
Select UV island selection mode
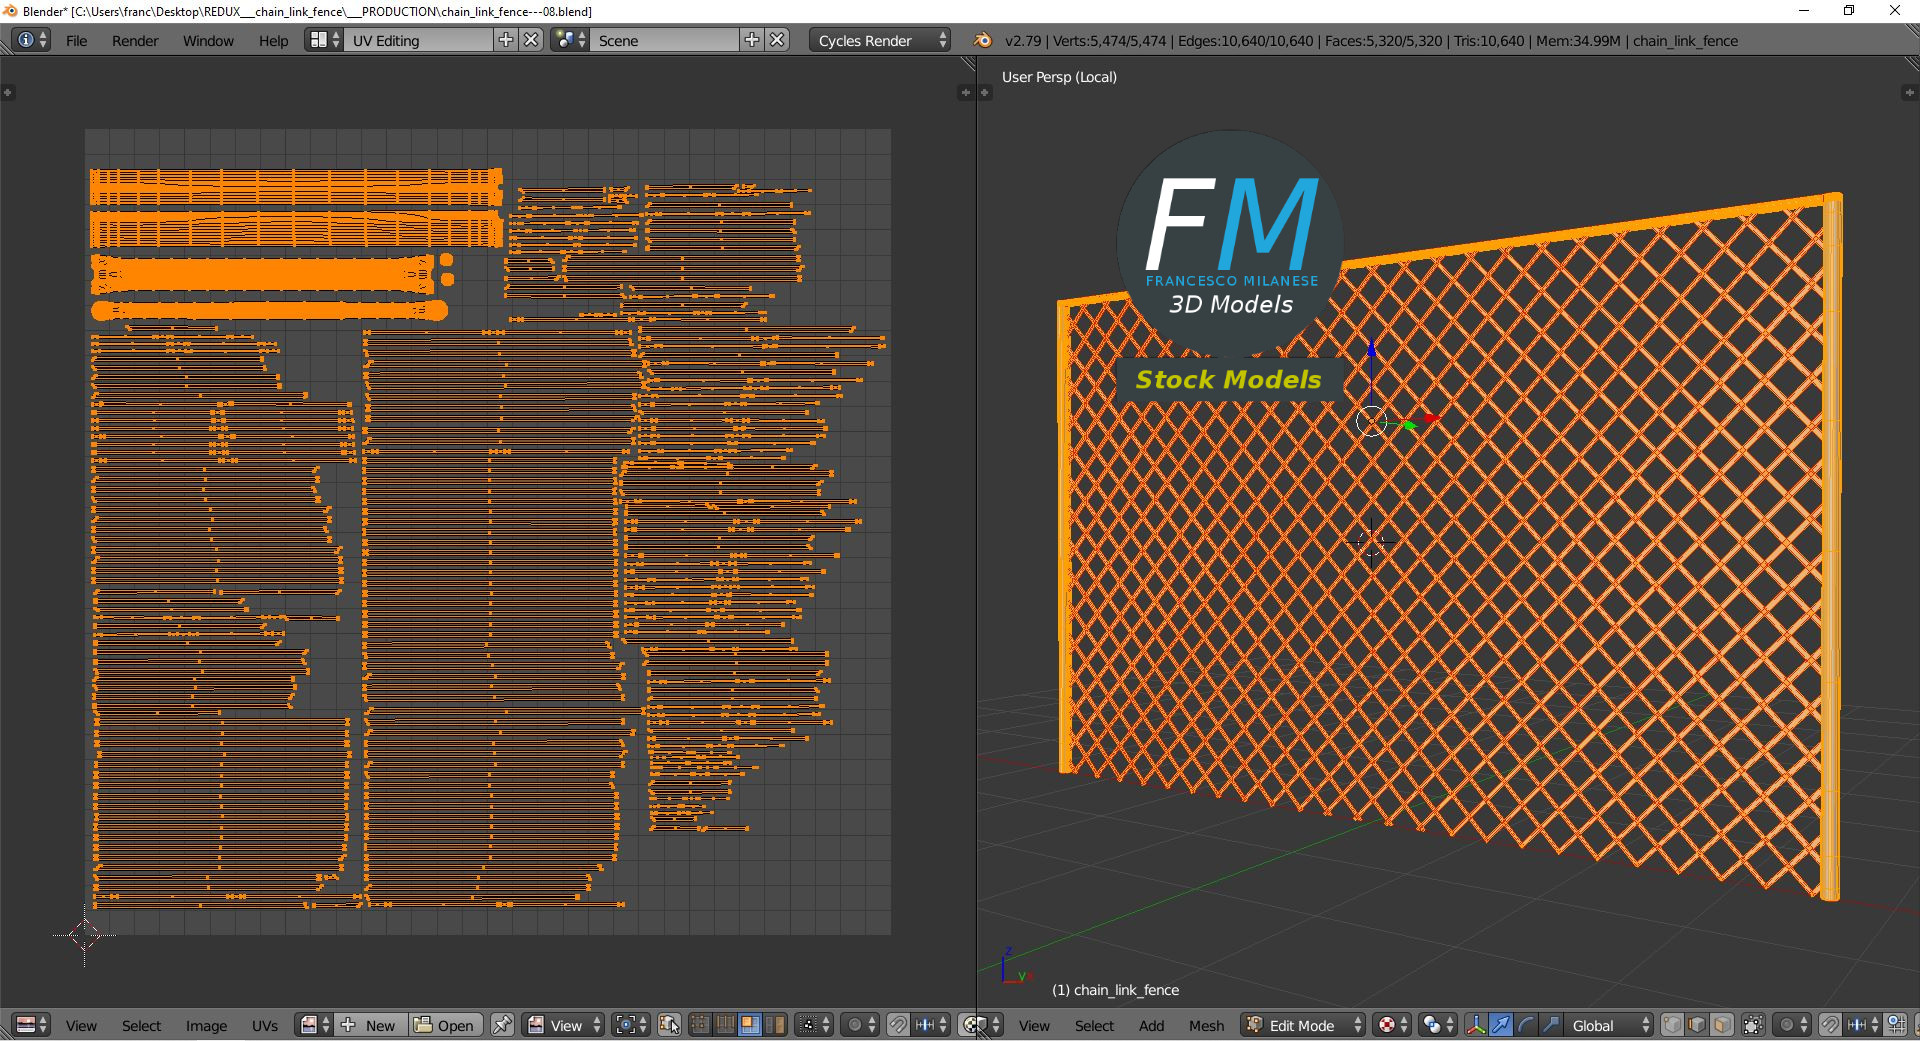point(774,1025)
